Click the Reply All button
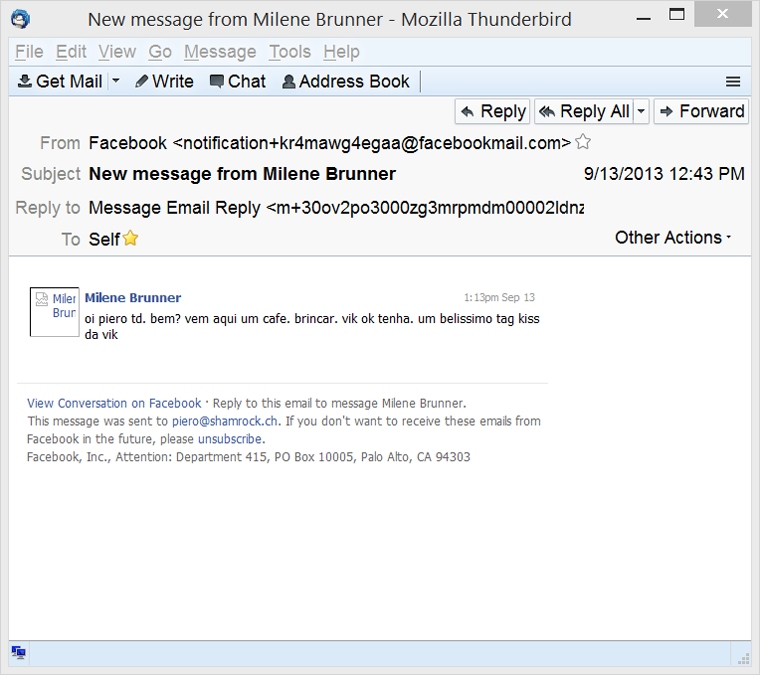The height and width of the screenshot is (675, 760). tap(584, 111)
